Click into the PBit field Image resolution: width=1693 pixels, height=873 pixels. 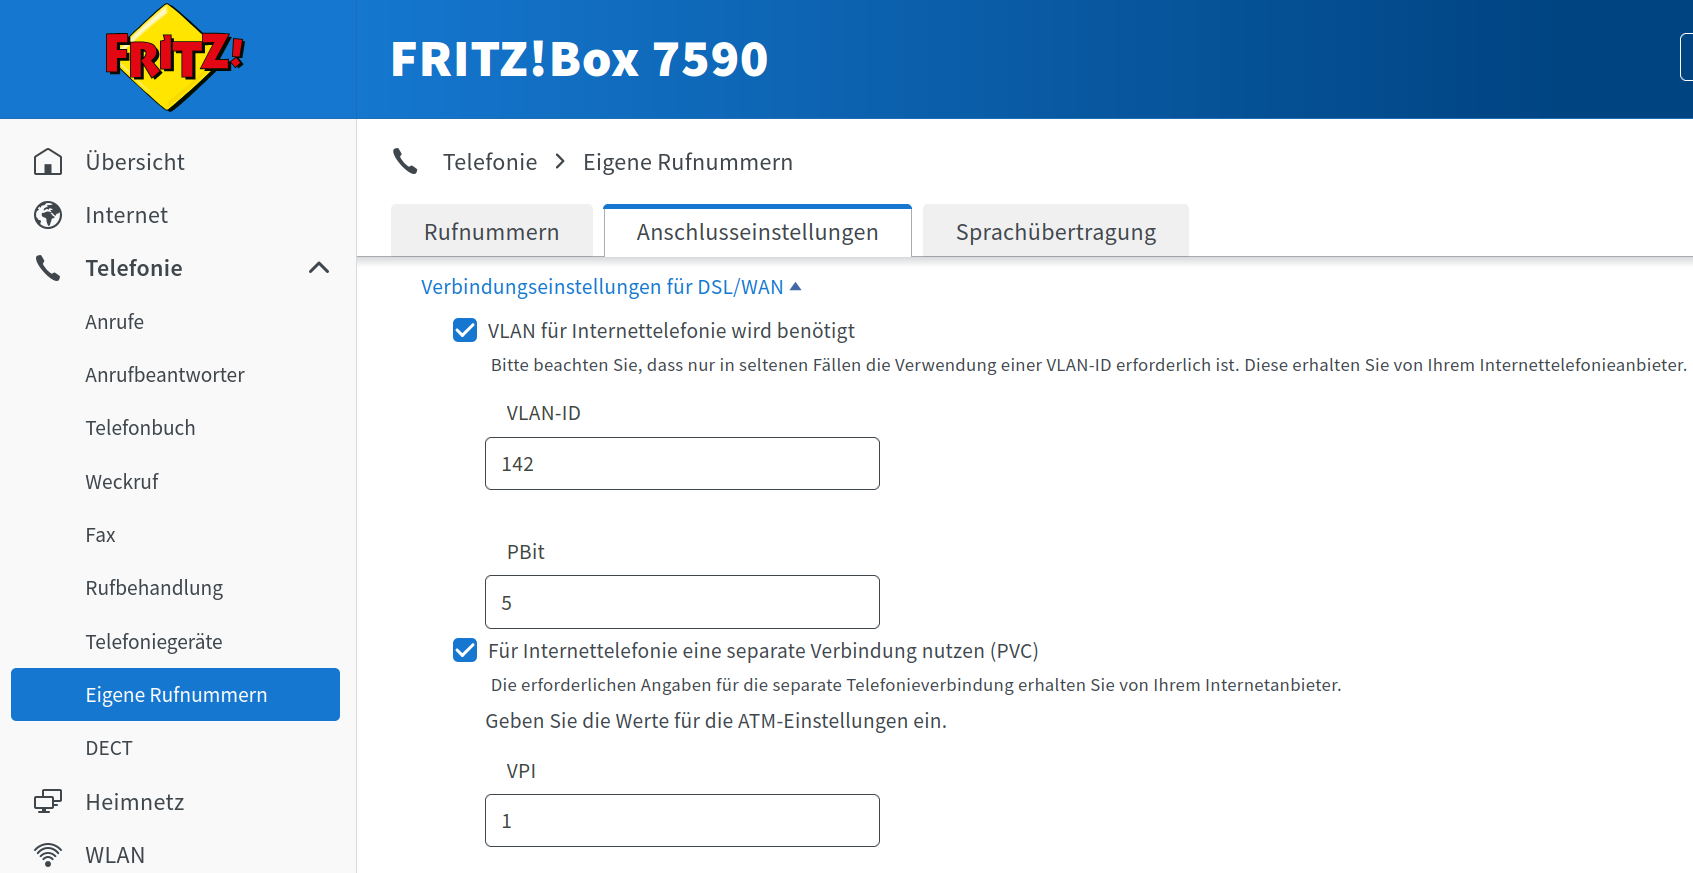click(682, 602)
